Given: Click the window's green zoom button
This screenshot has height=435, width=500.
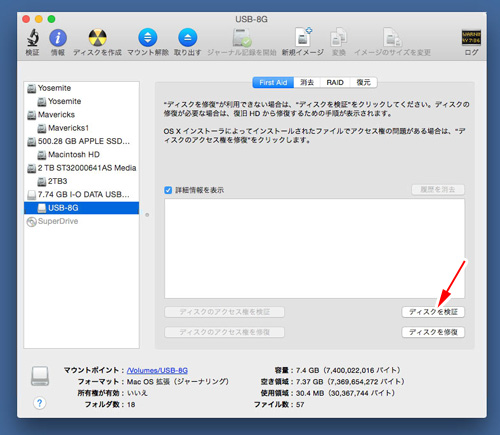Looking at the screenshot, I should tap(51, 19).
